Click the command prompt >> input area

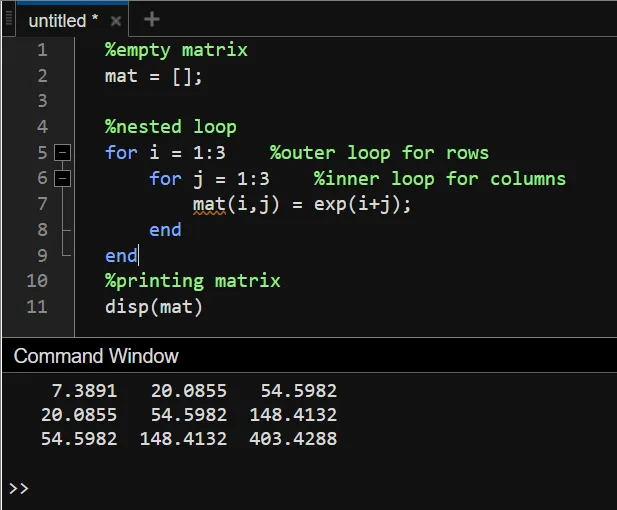pos(315,489)
